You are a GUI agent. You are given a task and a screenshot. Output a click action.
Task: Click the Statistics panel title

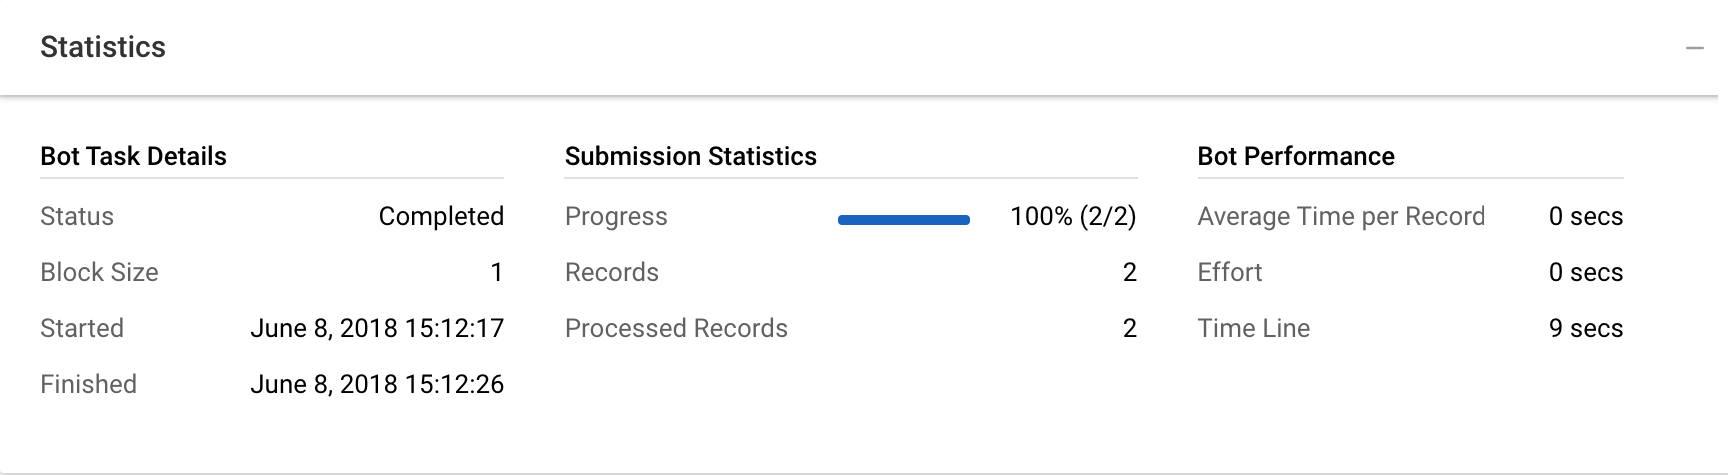coord(103,47)
